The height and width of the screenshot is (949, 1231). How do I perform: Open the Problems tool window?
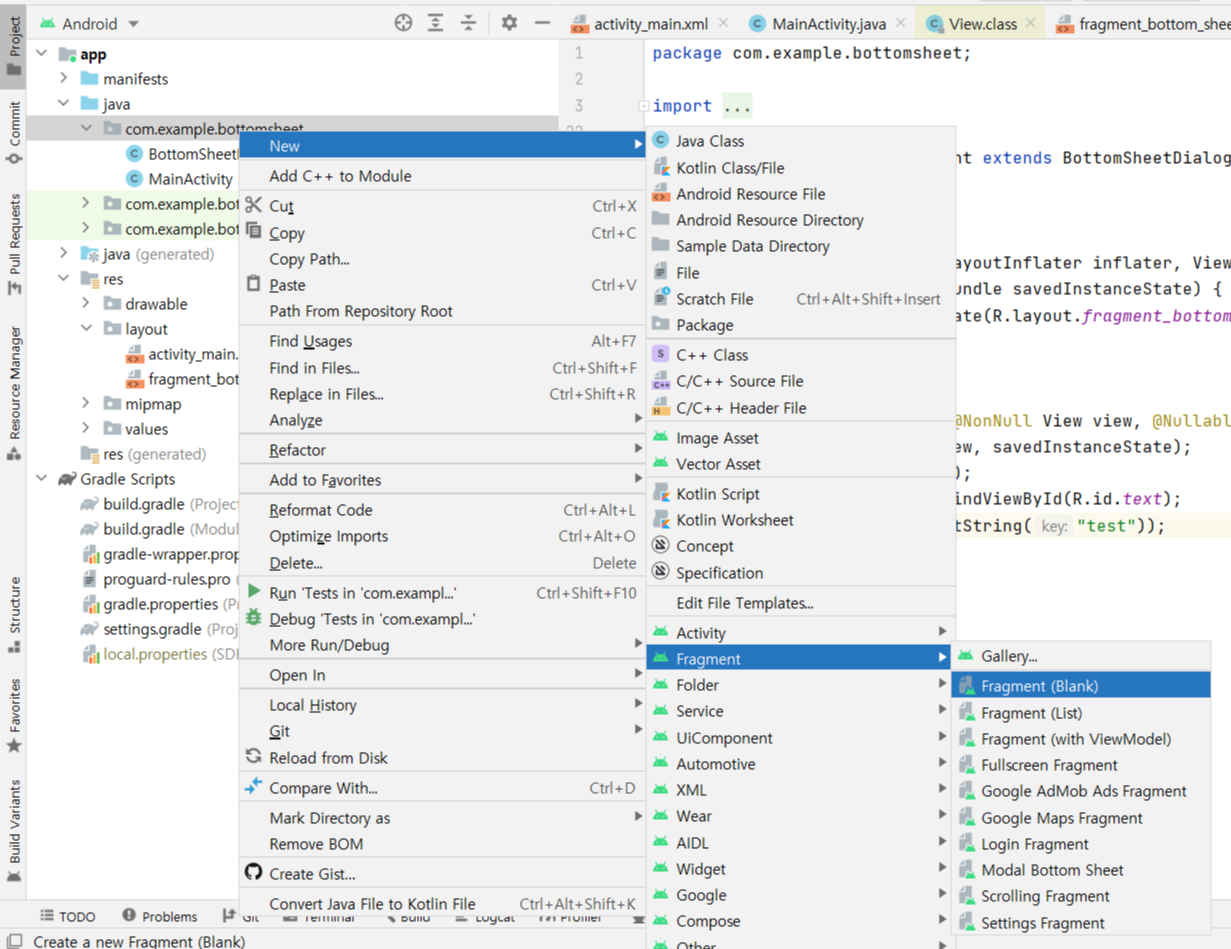[160, 916]
